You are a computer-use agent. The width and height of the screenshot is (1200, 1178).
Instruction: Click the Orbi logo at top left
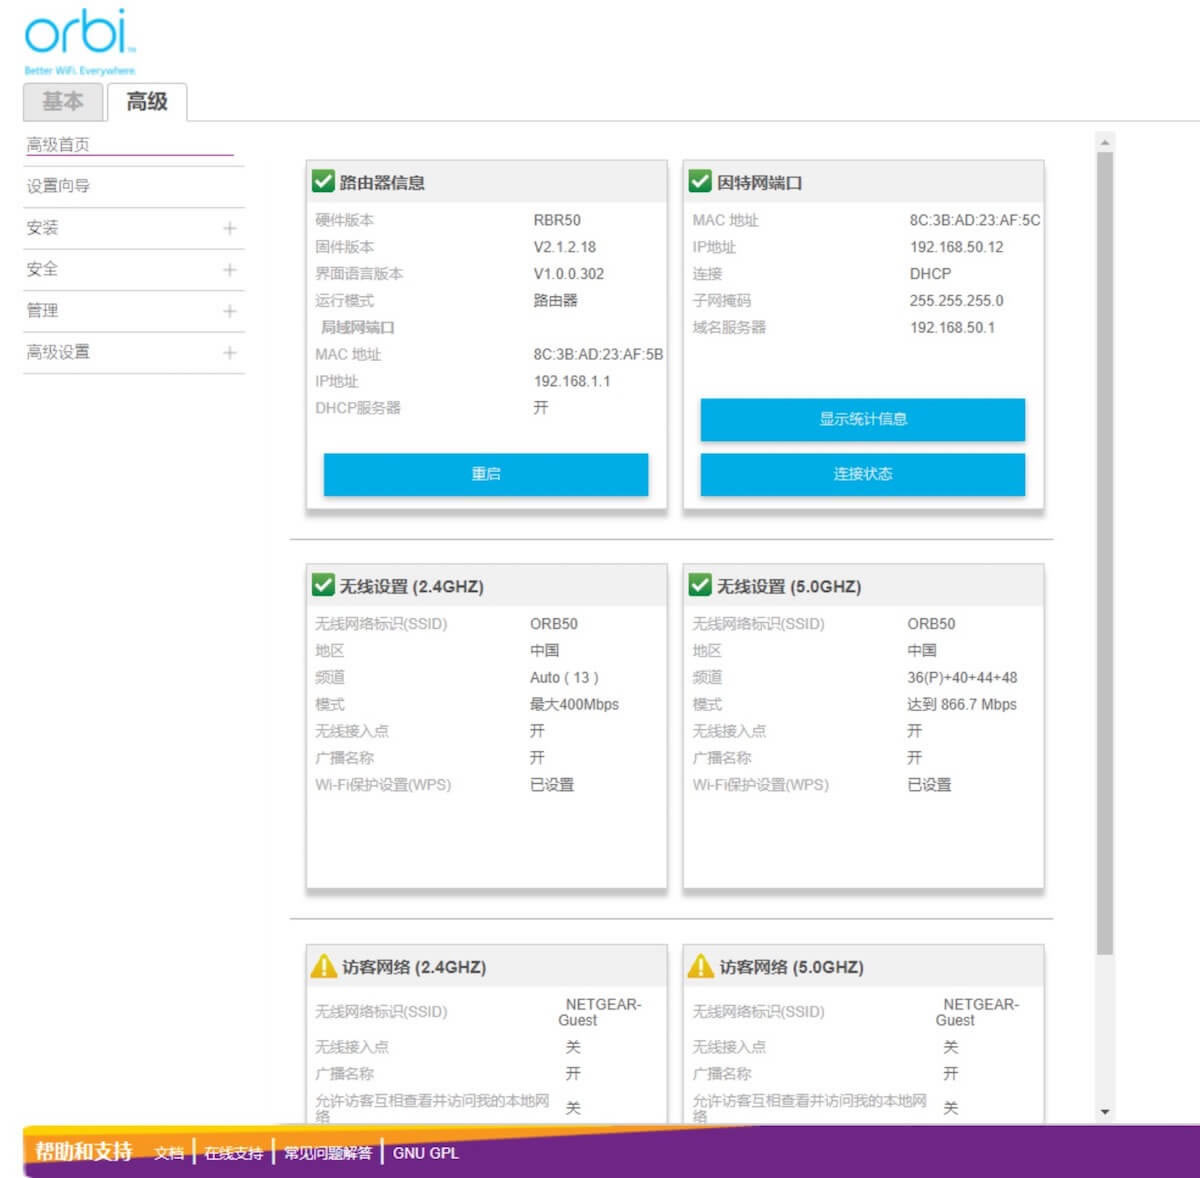click(80, 35)
